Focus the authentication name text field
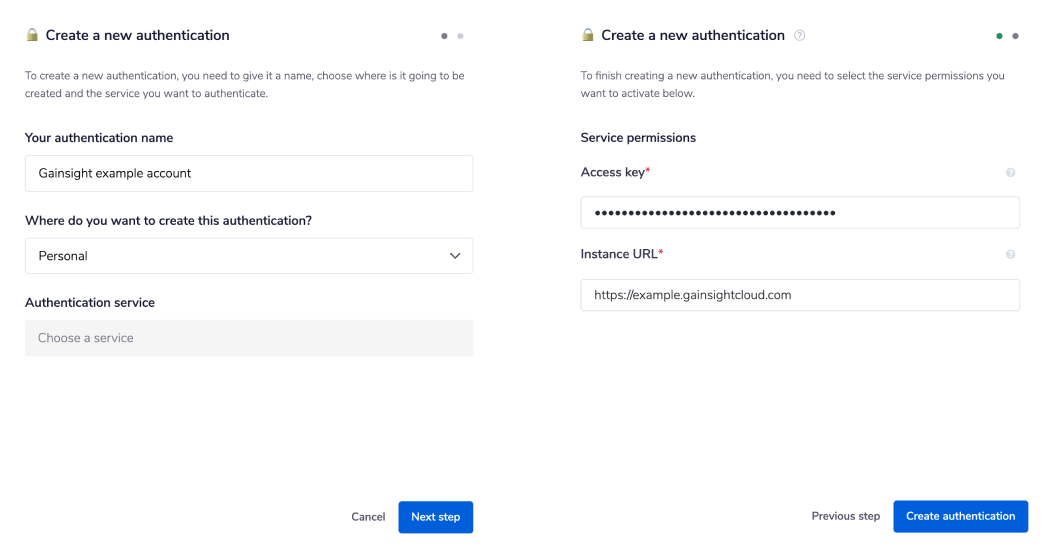 point(248,173)
